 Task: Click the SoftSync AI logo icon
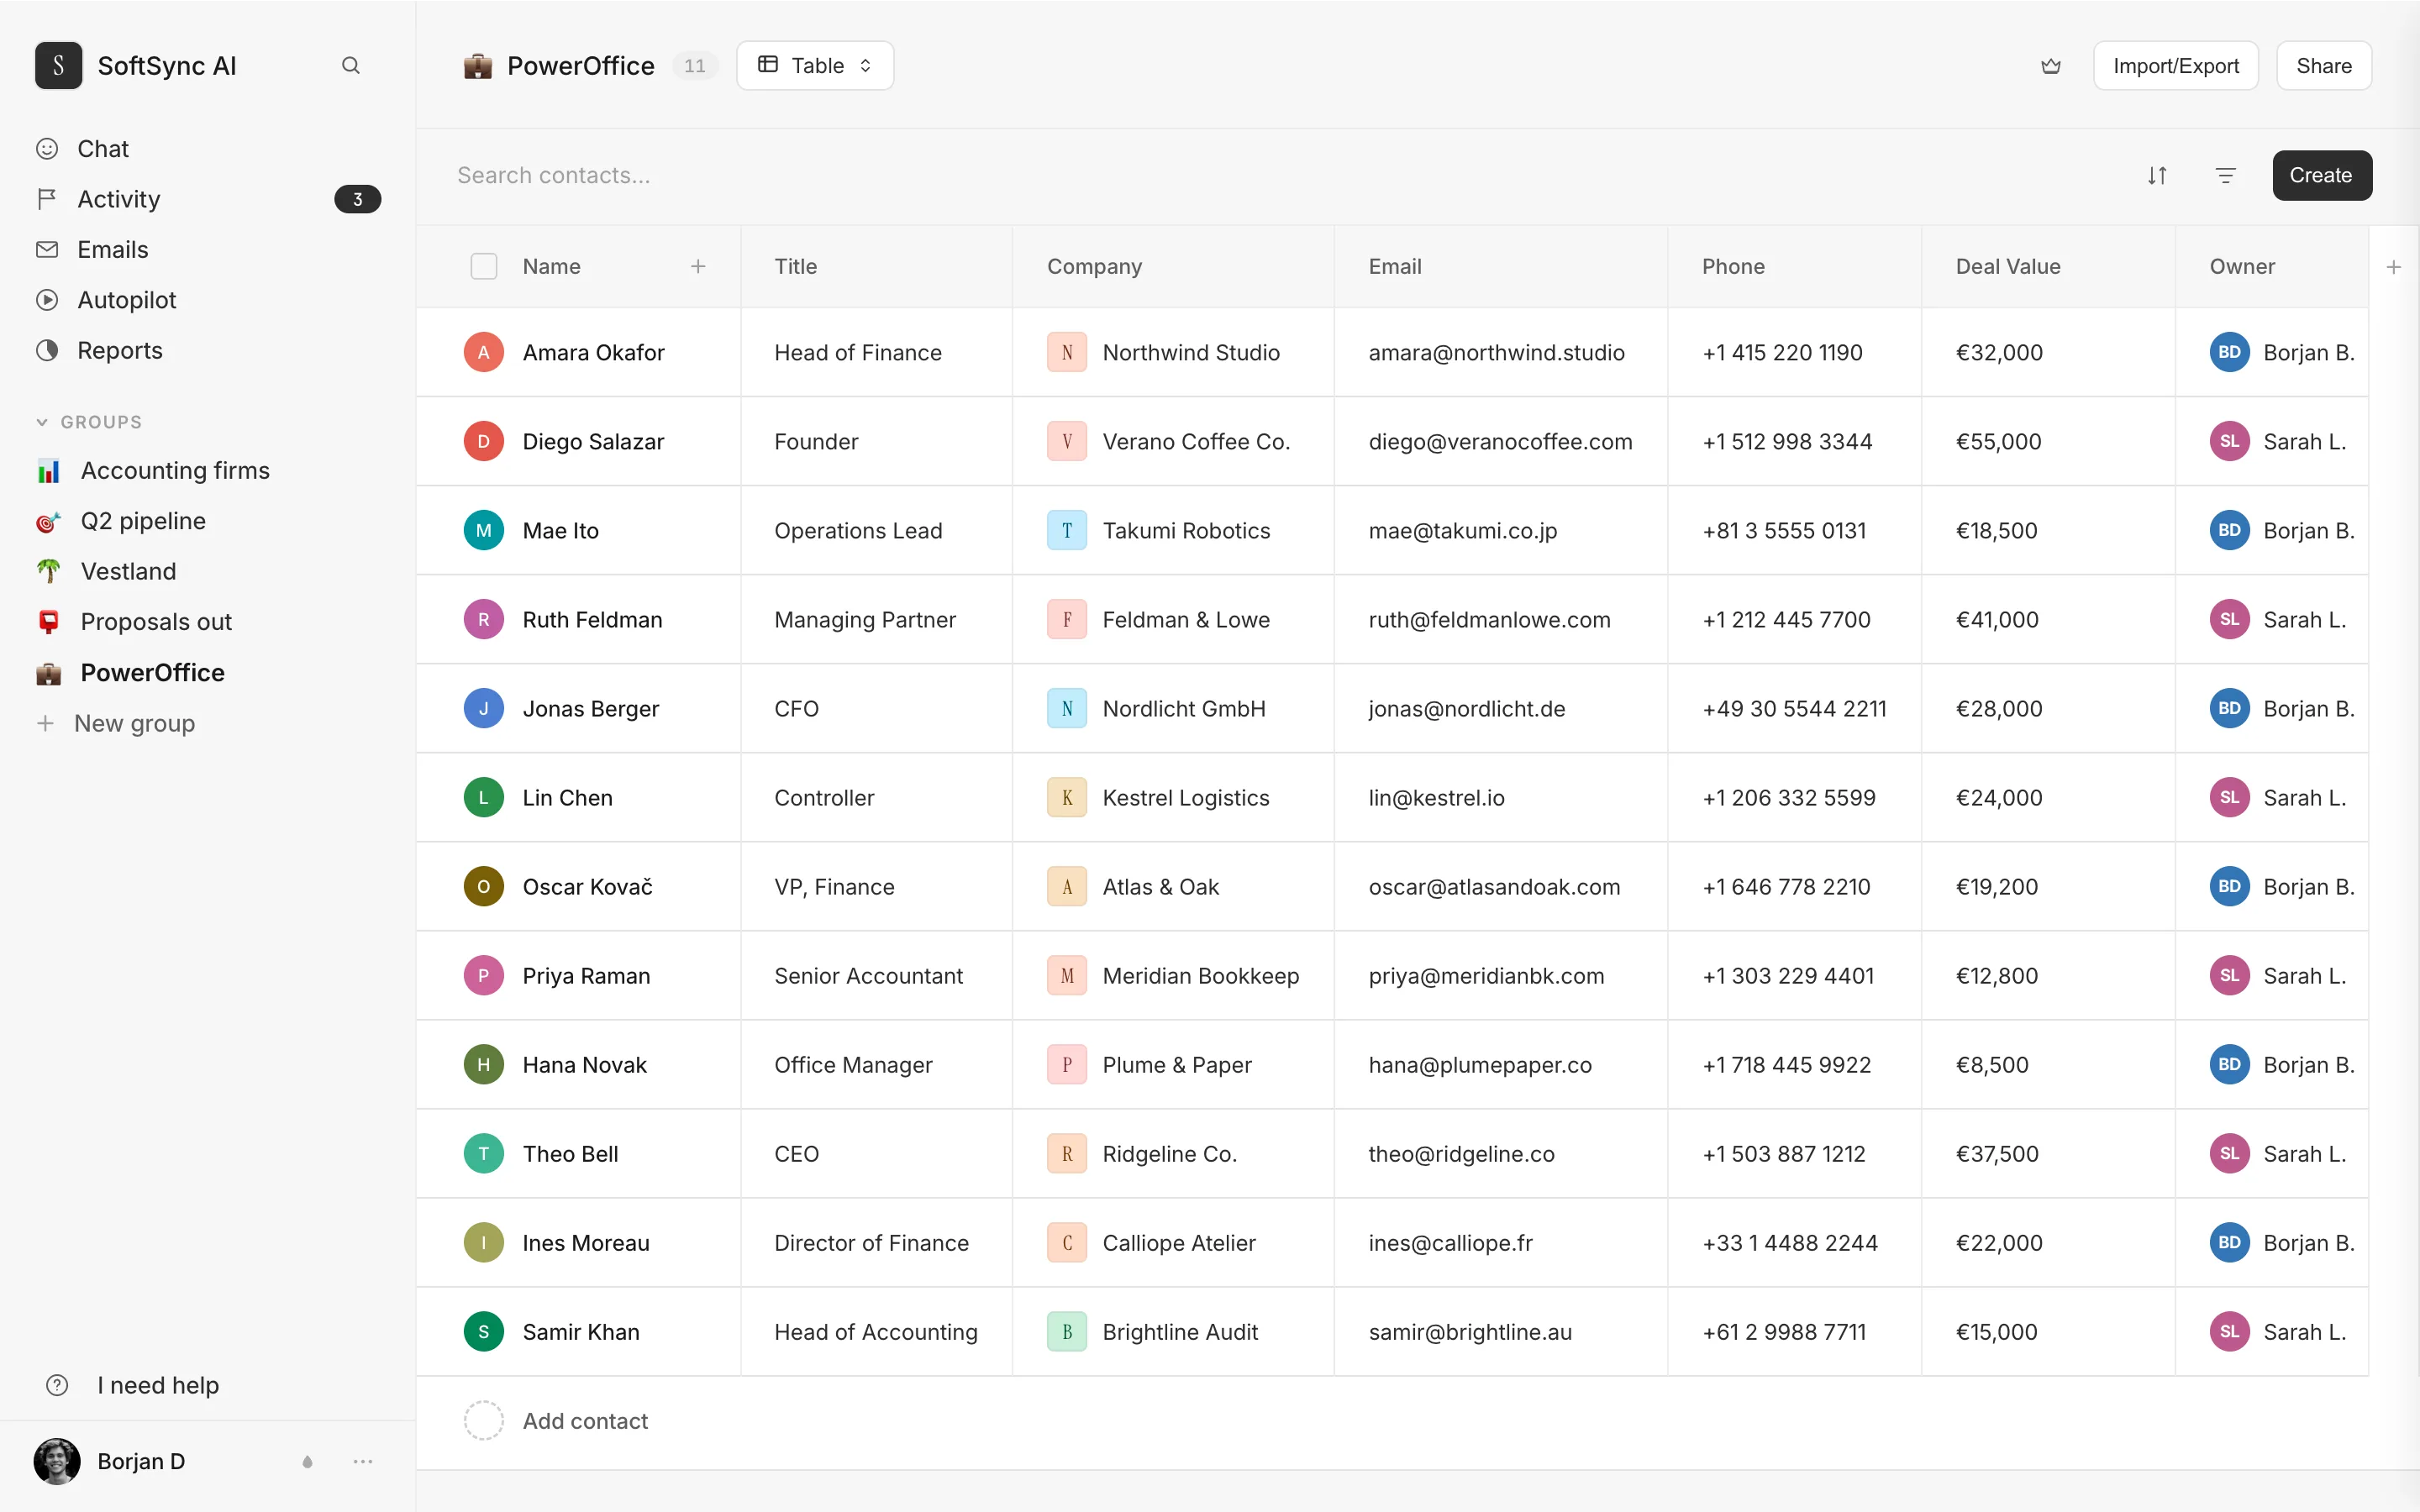click(59, 66)
